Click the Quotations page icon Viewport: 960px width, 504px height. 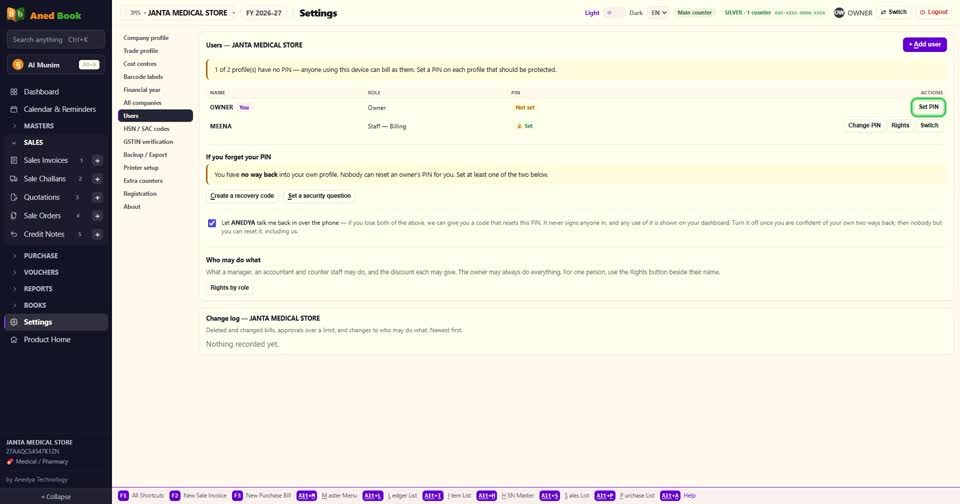click(13, 197)
